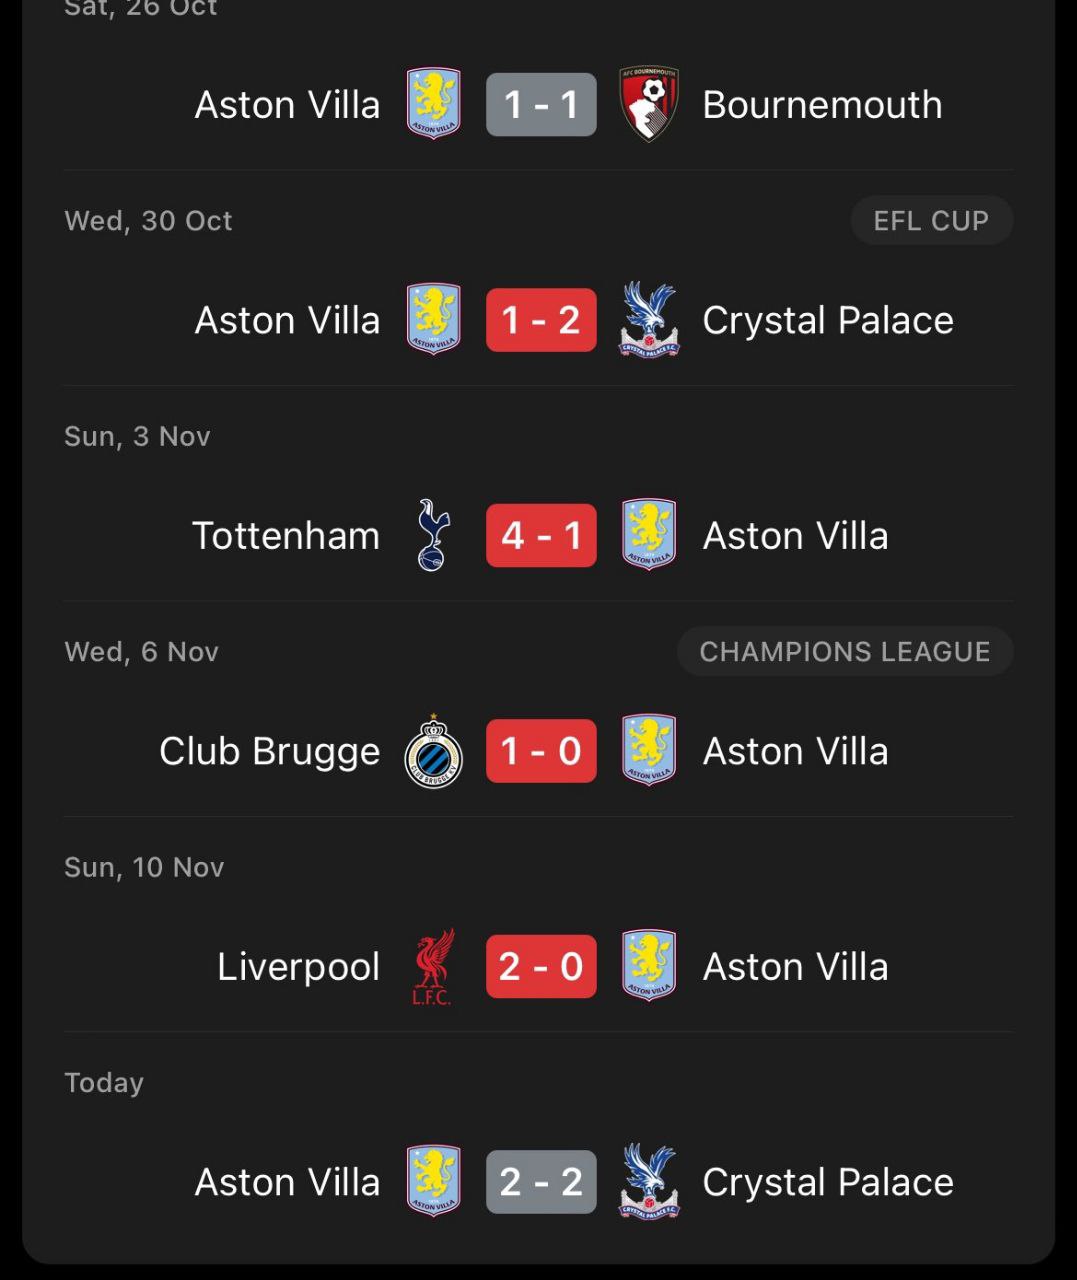Open the 2 - 0 Liverpool score
Viewport: 1077px width, 1280px height.
541,967
